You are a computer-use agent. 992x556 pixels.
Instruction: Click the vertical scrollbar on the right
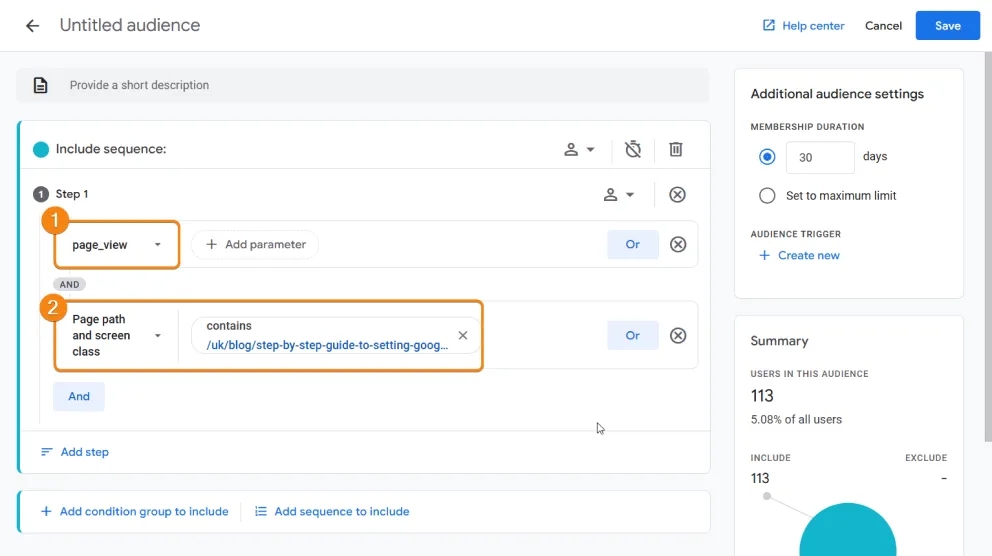(x=988, y=247)
